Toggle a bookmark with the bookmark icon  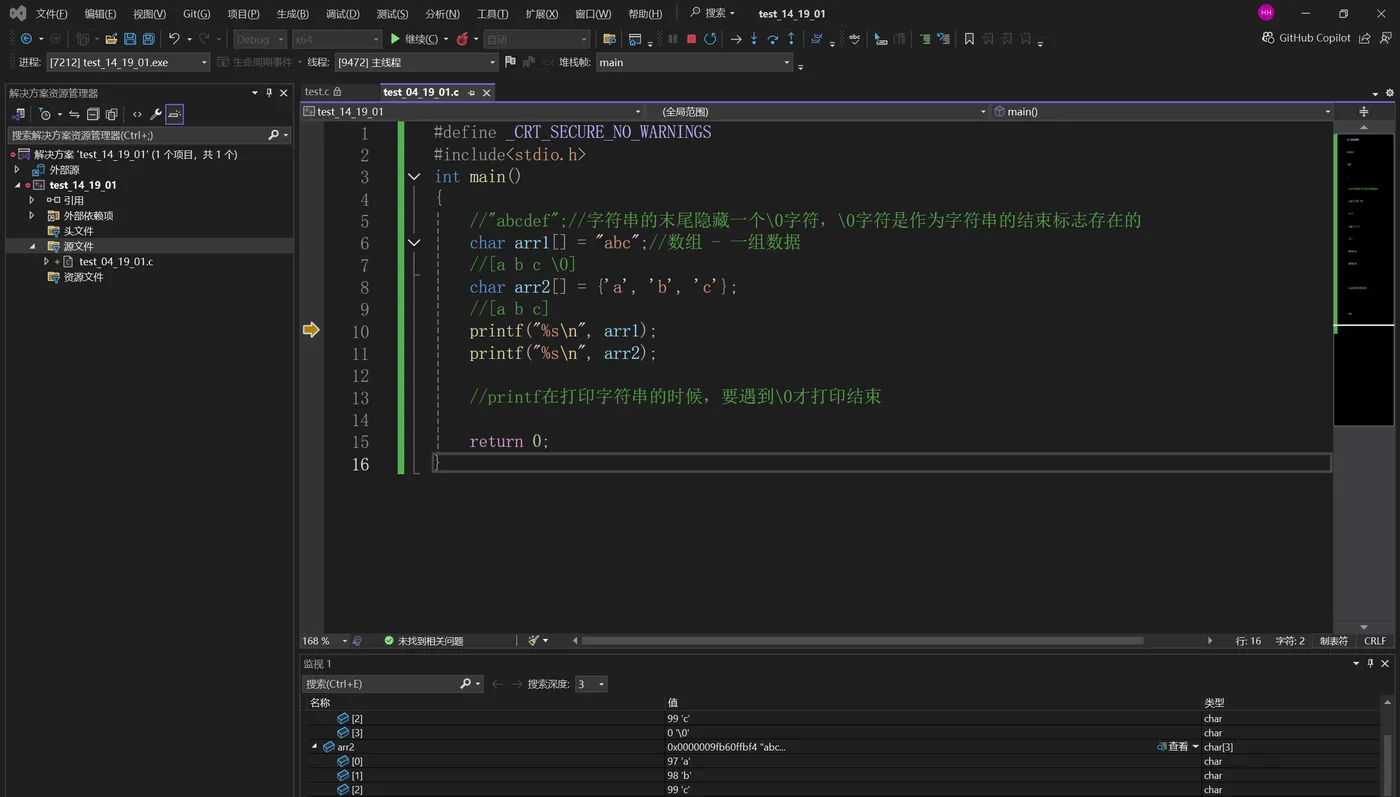coord(969,39)
